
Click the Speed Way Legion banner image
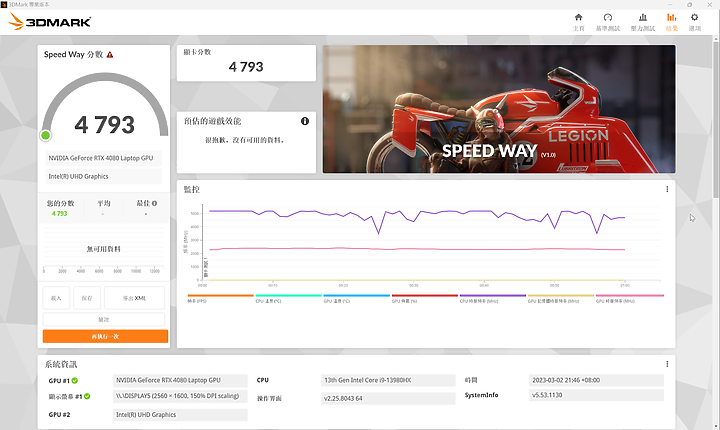499,109
